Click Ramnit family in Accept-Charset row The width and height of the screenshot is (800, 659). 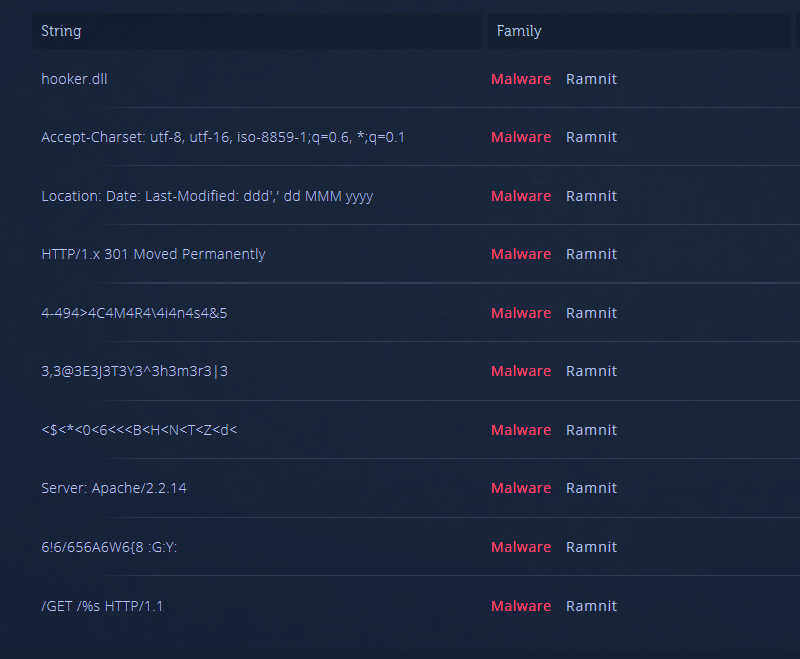[x=591, y=137]
